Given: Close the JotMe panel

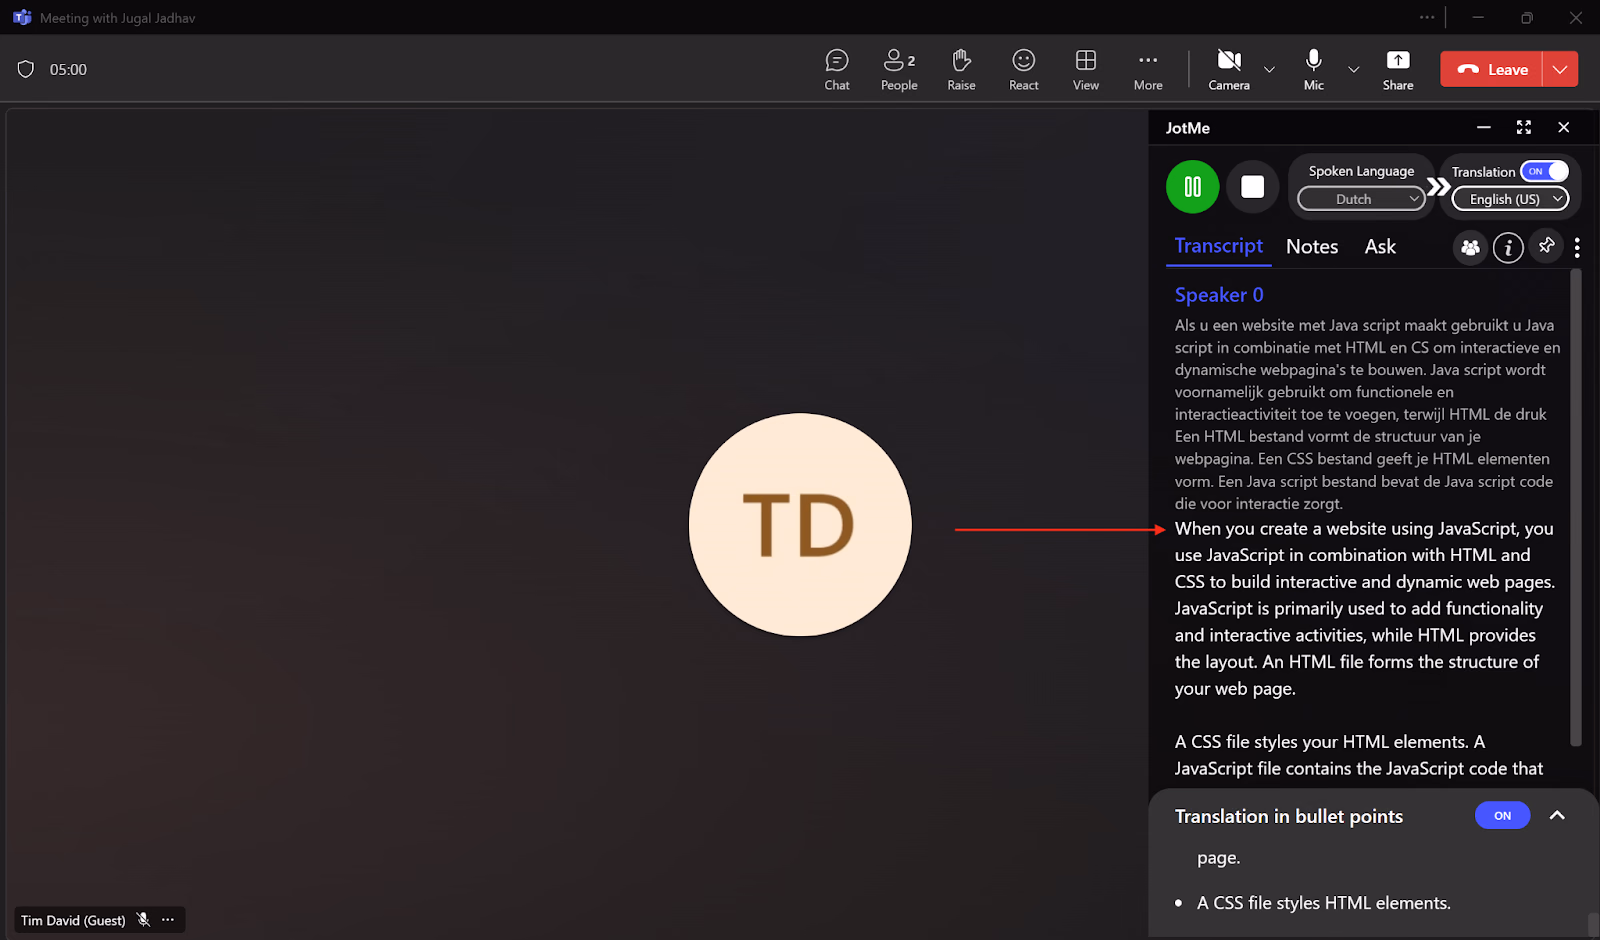Looking at the screenshot, I should [1564, 127].
